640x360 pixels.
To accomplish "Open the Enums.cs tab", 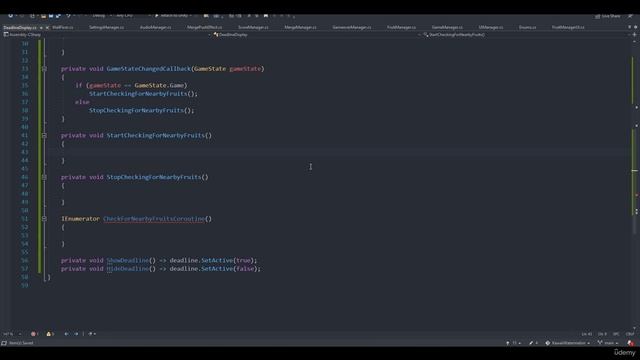I will point(527,27).
